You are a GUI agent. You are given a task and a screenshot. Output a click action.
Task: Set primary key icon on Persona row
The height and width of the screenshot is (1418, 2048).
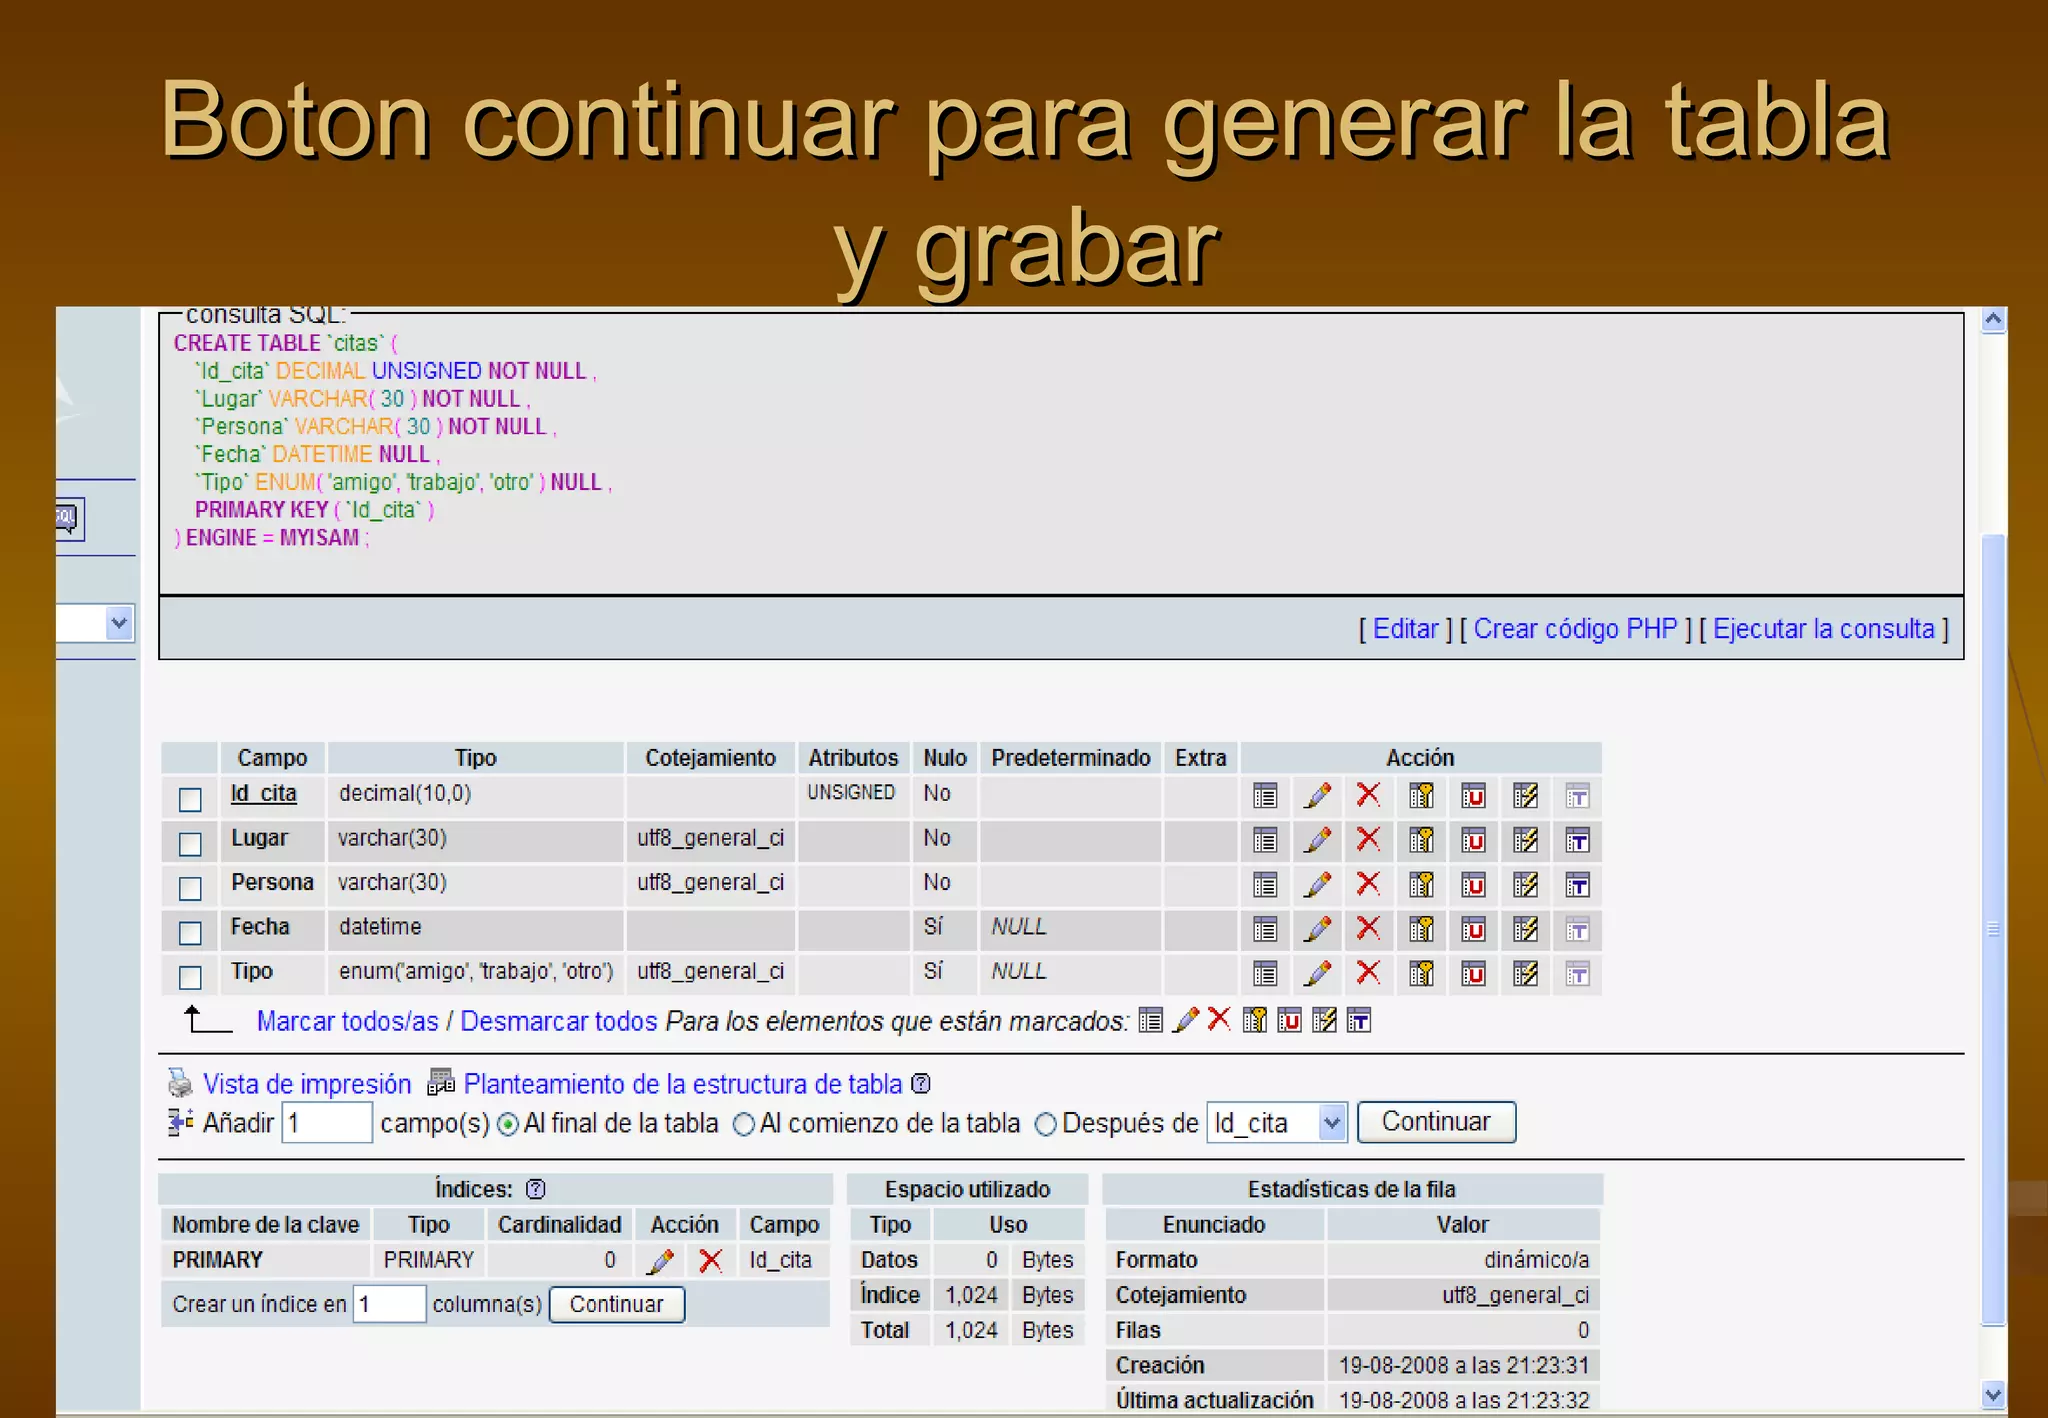[1421, 884]
